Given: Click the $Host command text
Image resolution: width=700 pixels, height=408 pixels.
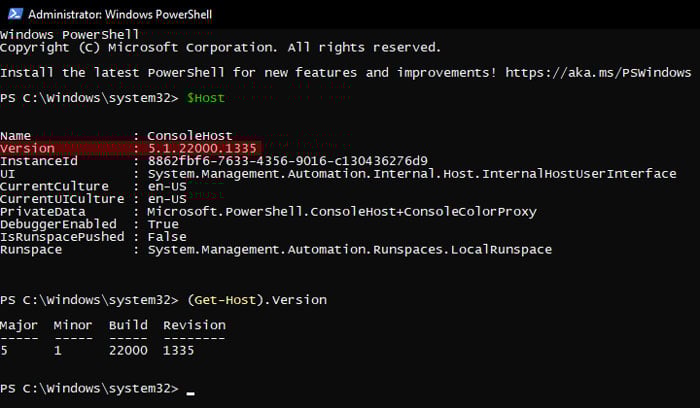Looking at the screenshot, I should click(205, 98).
